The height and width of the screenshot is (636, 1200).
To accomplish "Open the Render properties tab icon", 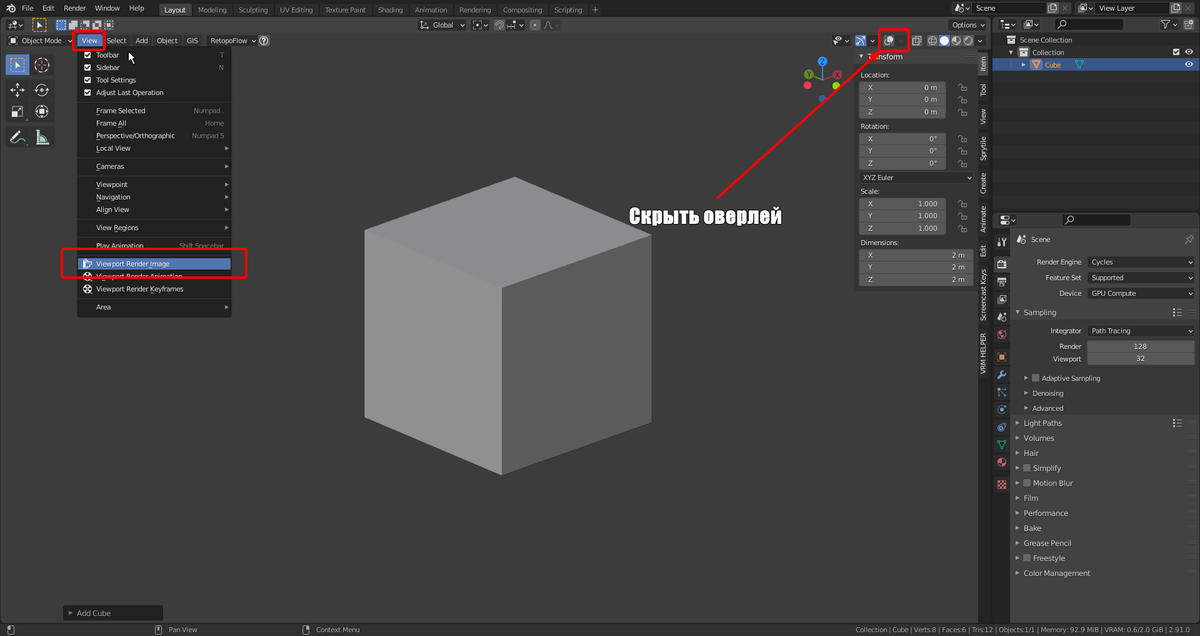I will tap(1002, 264).
